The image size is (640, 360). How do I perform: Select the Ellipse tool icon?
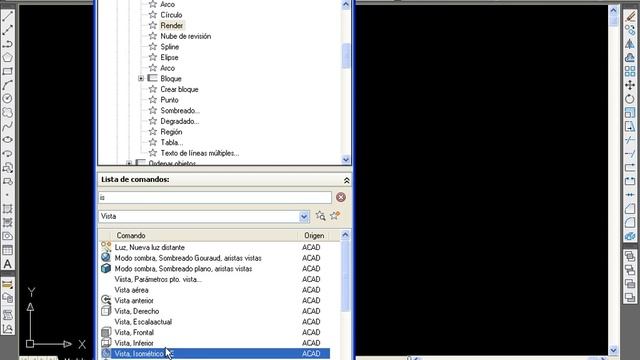point(7,140)
